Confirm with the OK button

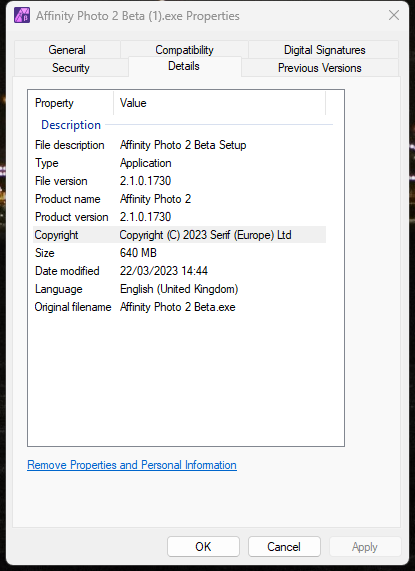coord(203,547)
